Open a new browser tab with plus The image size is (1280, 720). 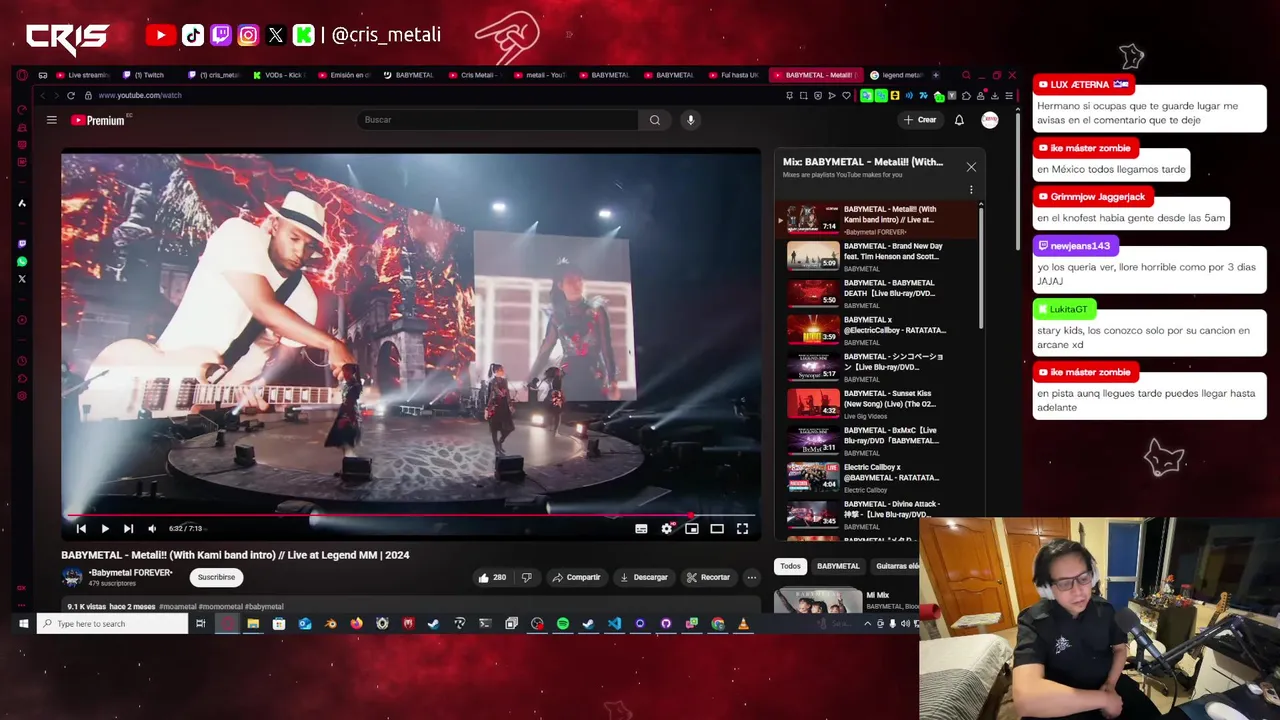click(x=936, y=75)
